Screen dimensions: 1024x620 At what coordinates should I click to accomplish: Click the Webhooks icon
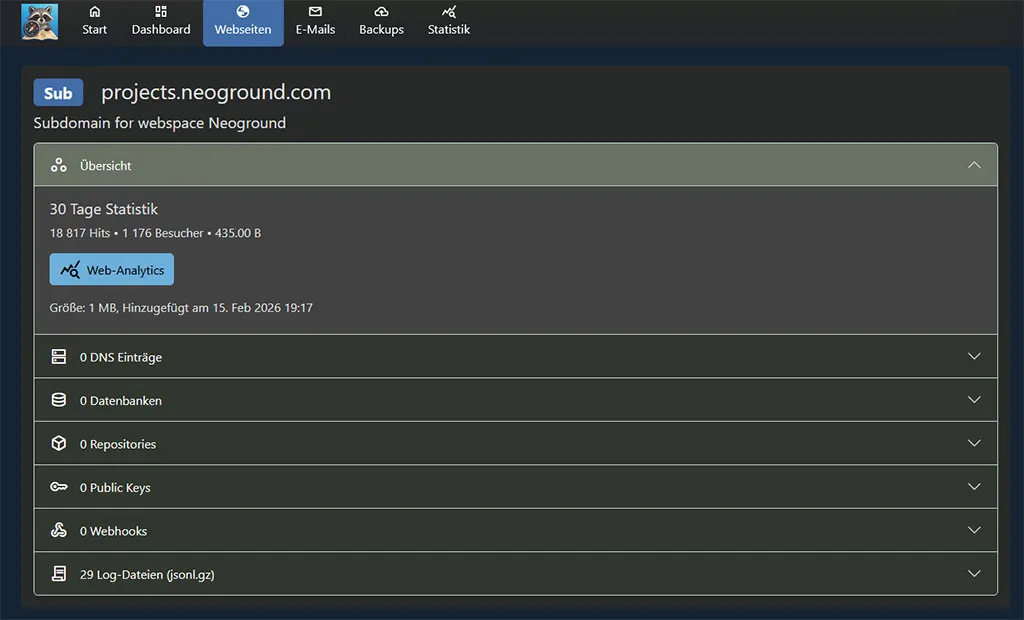(59, 530)
